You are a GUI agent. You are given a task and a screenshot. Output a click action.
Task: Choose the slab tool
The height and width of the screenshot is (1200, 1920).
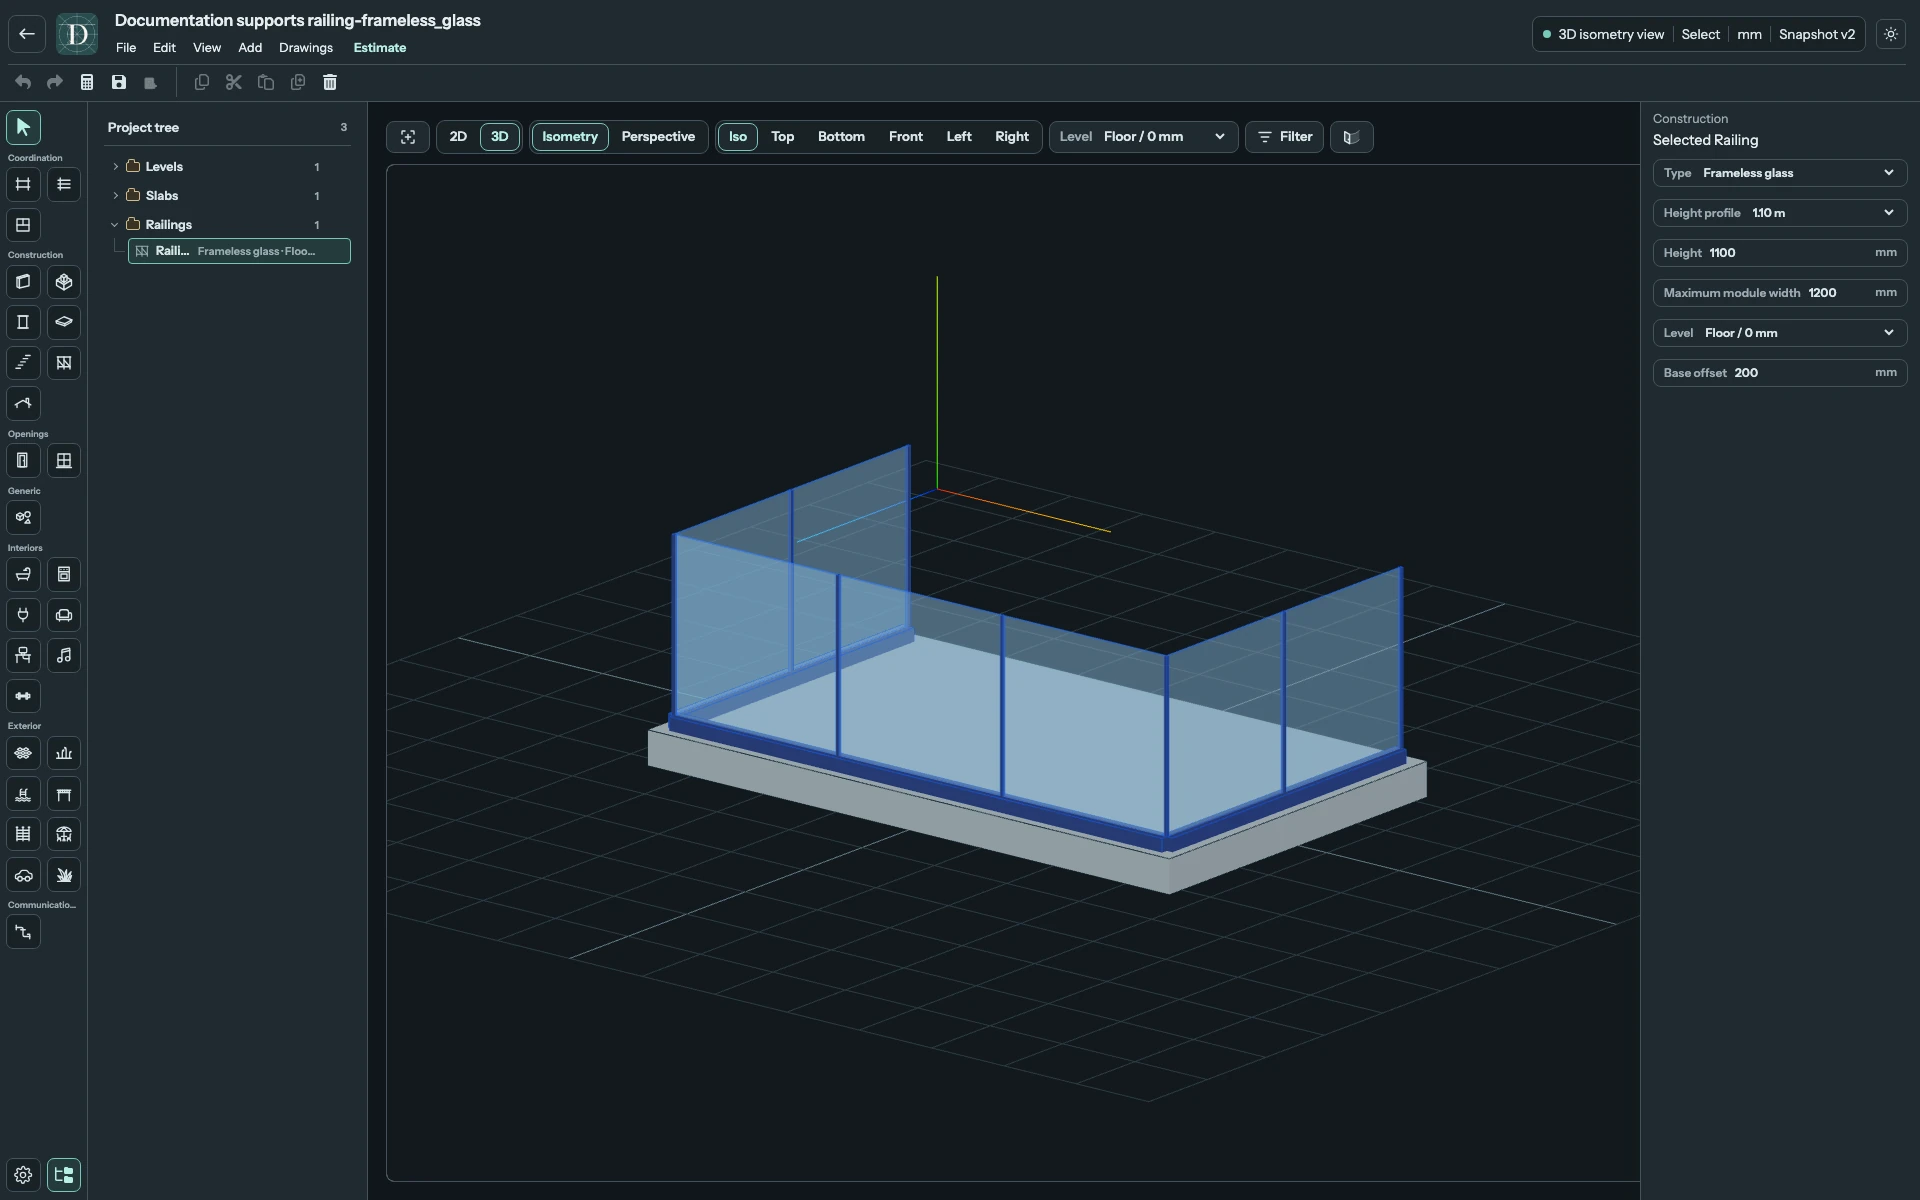(64, 322)
